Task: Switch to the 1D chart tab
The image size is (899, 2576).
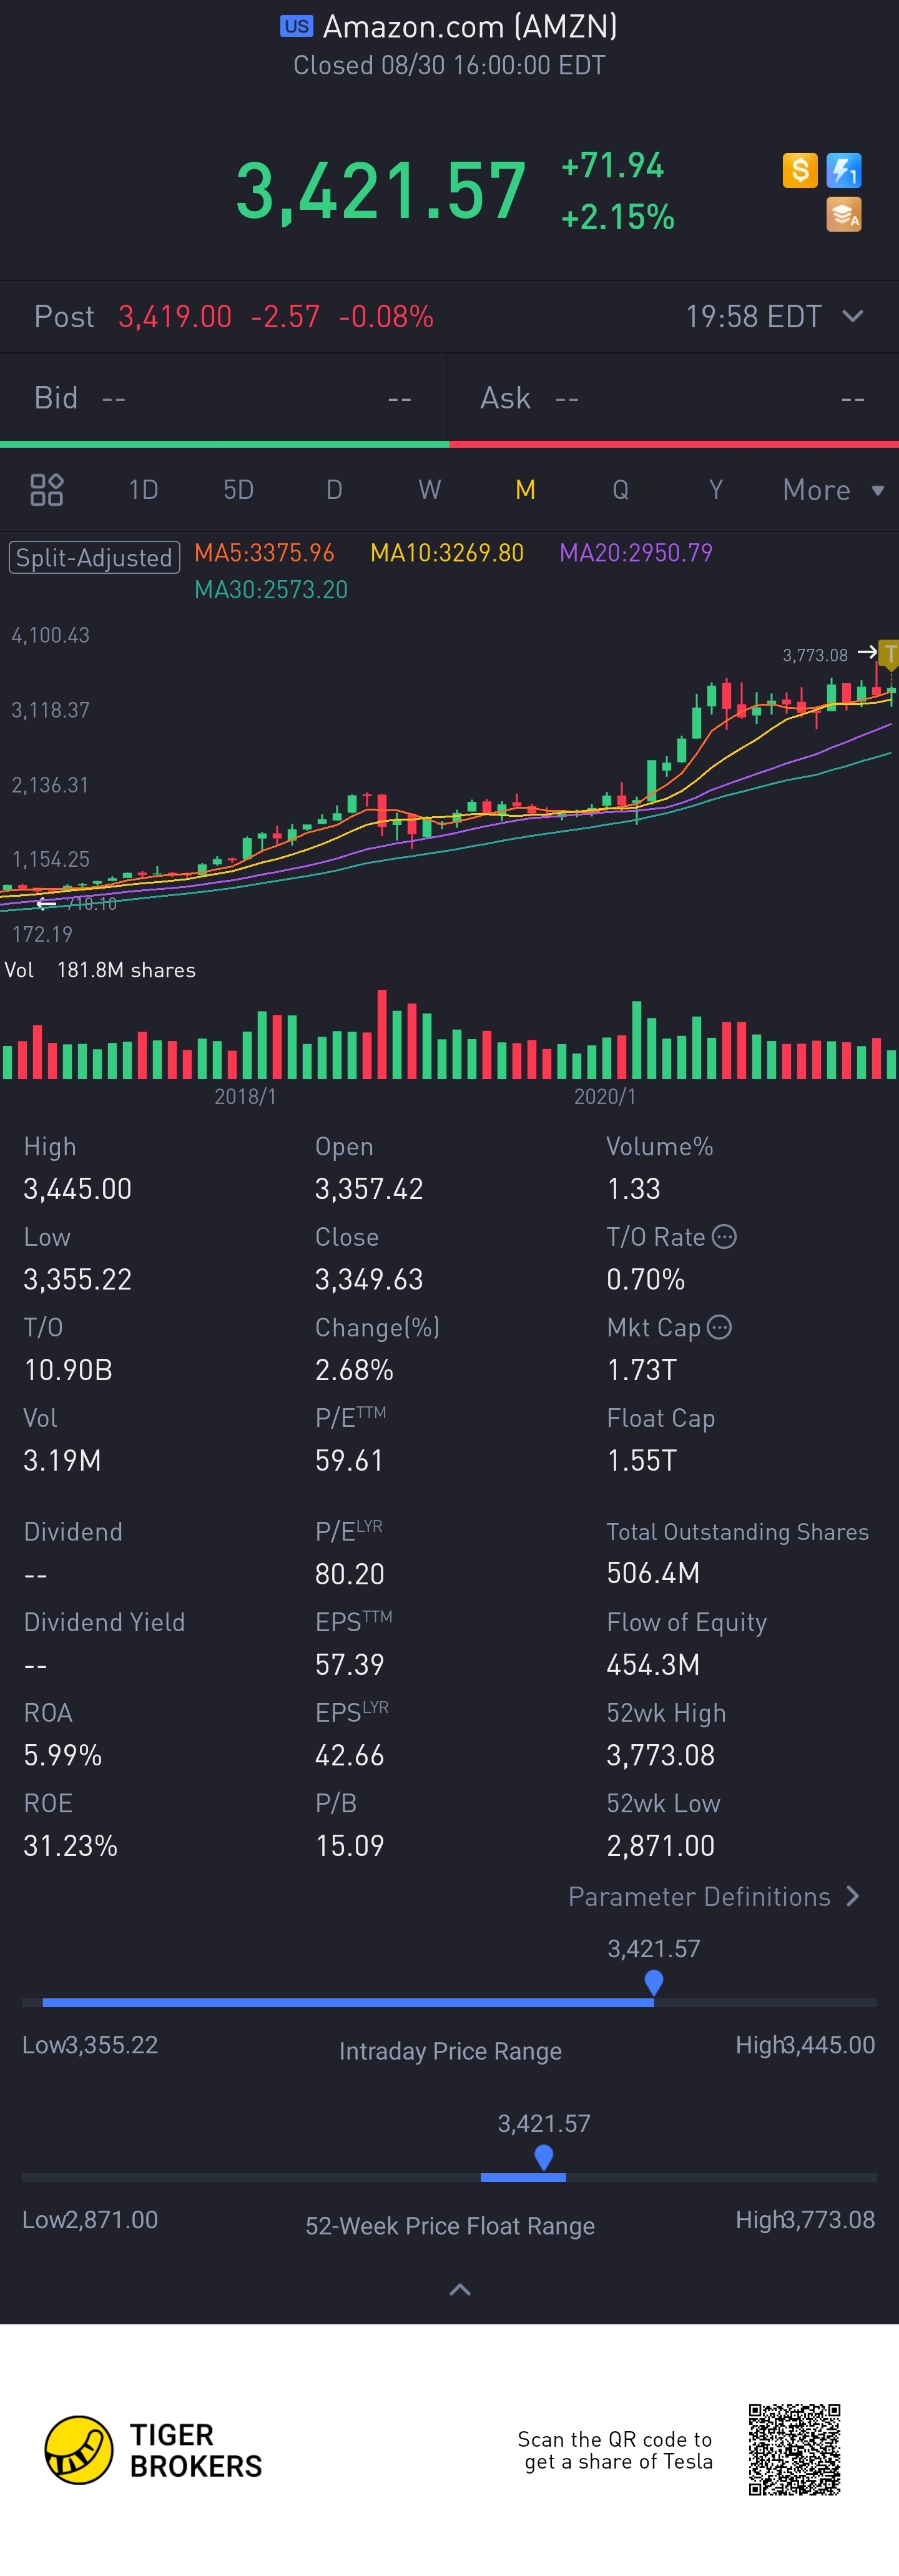Action: pos(143,490)
